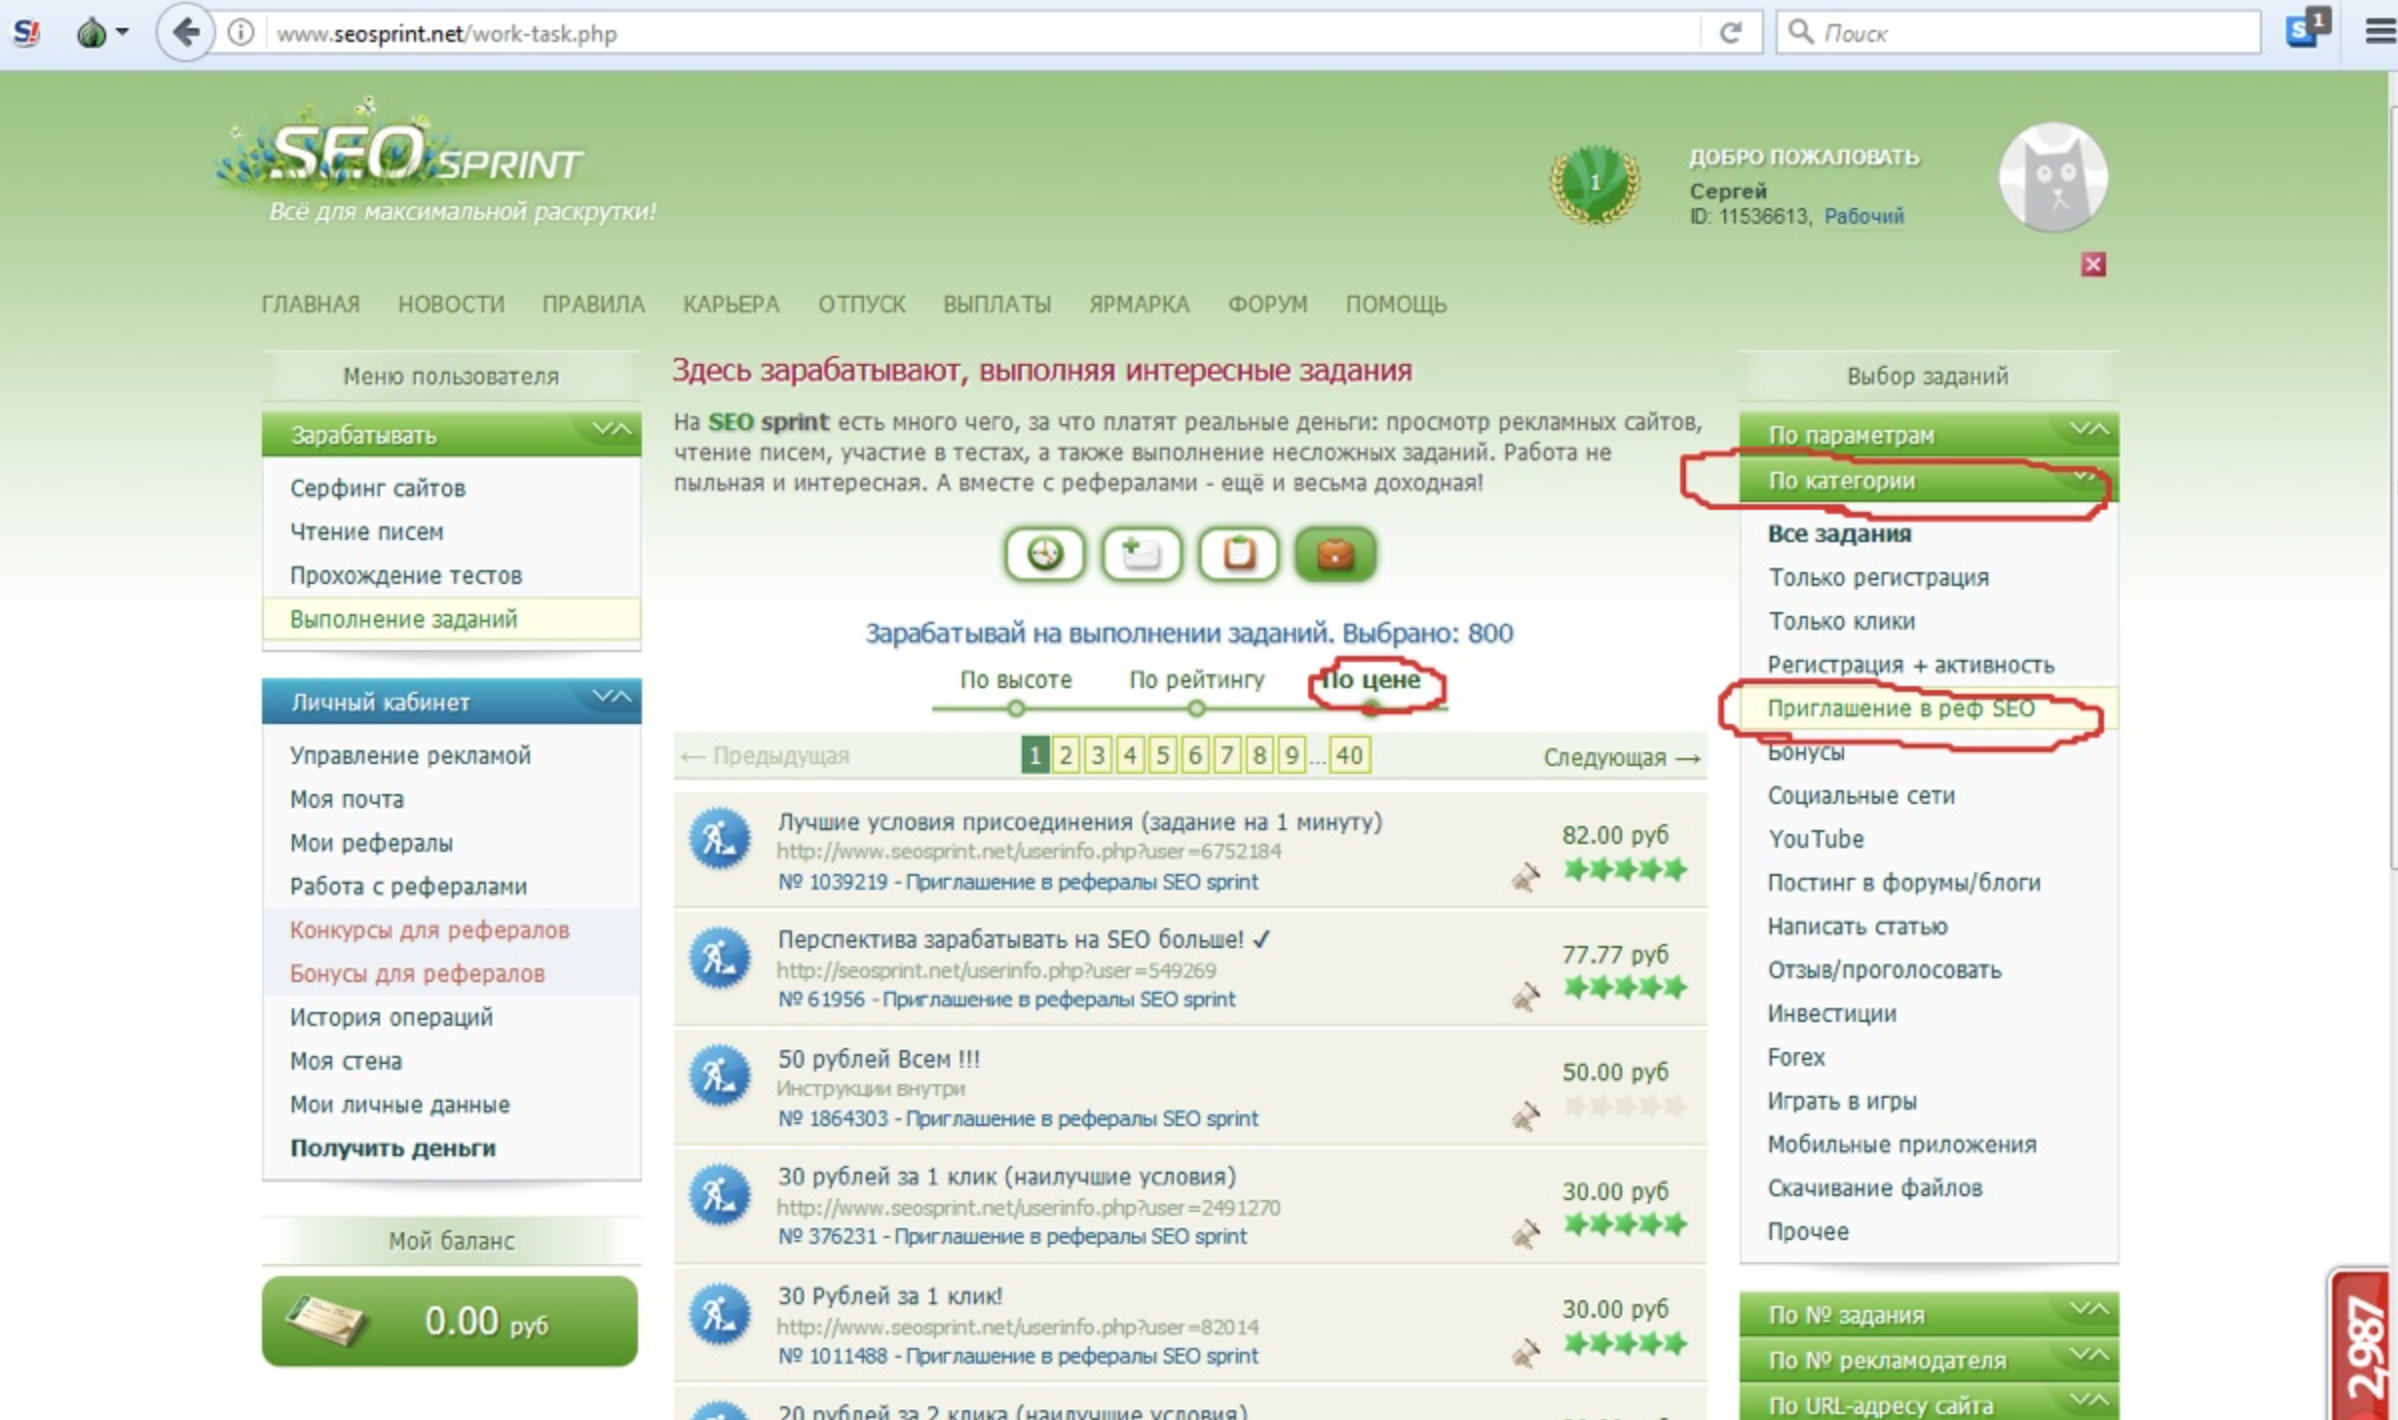
Task: Click the S extension icon with badge
Action: click(x=2305, y=29)
